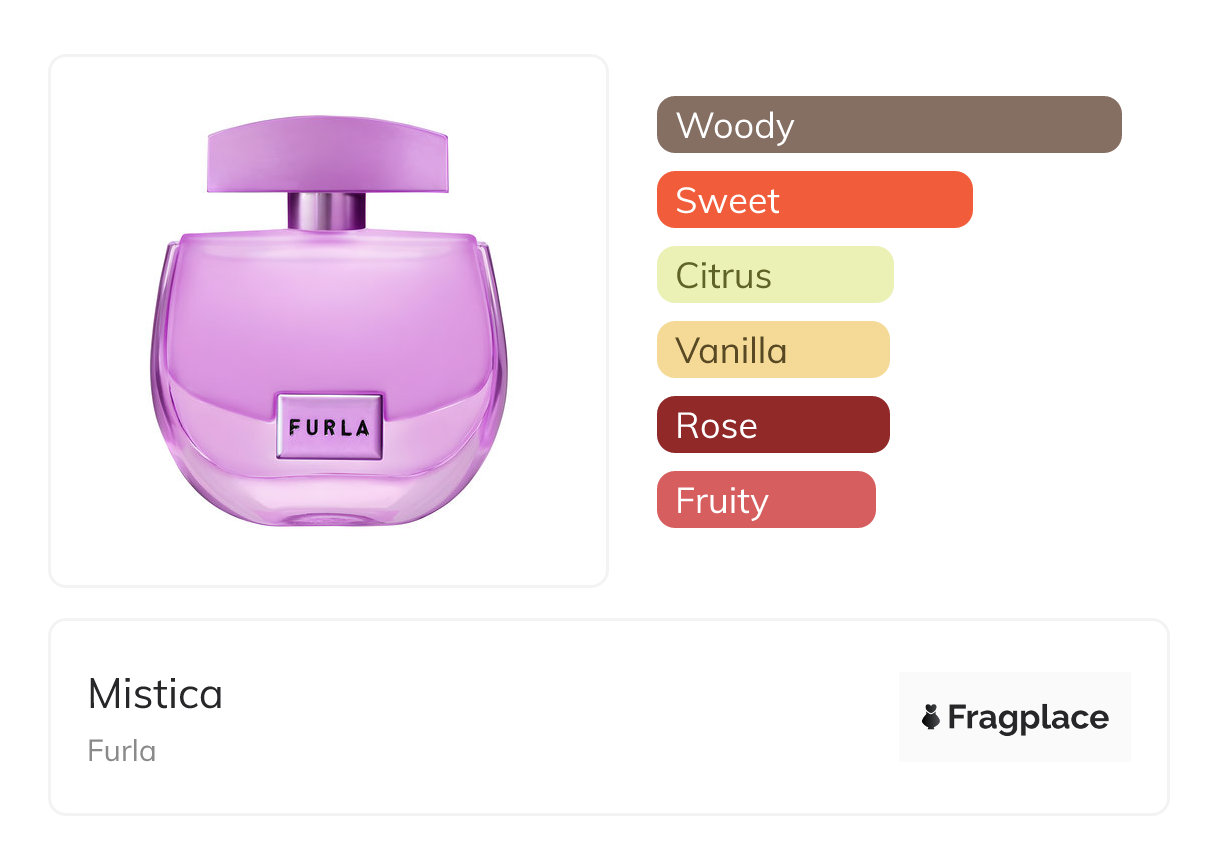
Task: Click the clear glass base of the bottle
Action: (x=328, y=500)
